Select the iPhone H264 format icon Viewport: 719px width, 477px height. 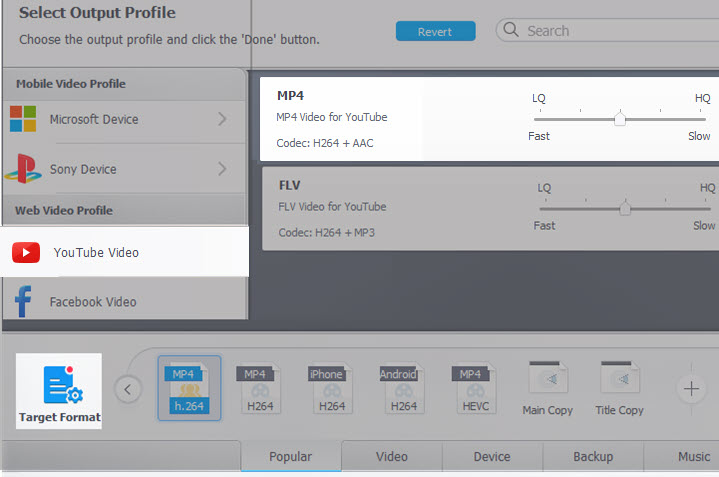click(x=332, y=388)
